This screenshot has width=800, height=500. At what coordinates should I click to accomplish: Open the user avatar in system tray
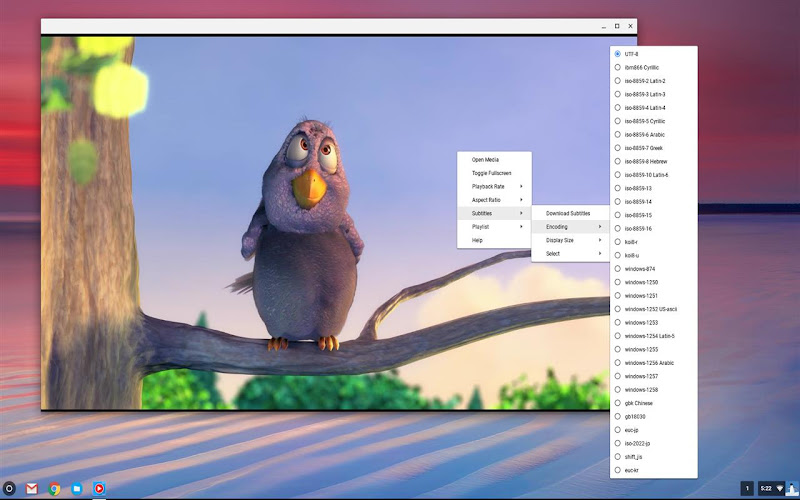pos(793,488)
